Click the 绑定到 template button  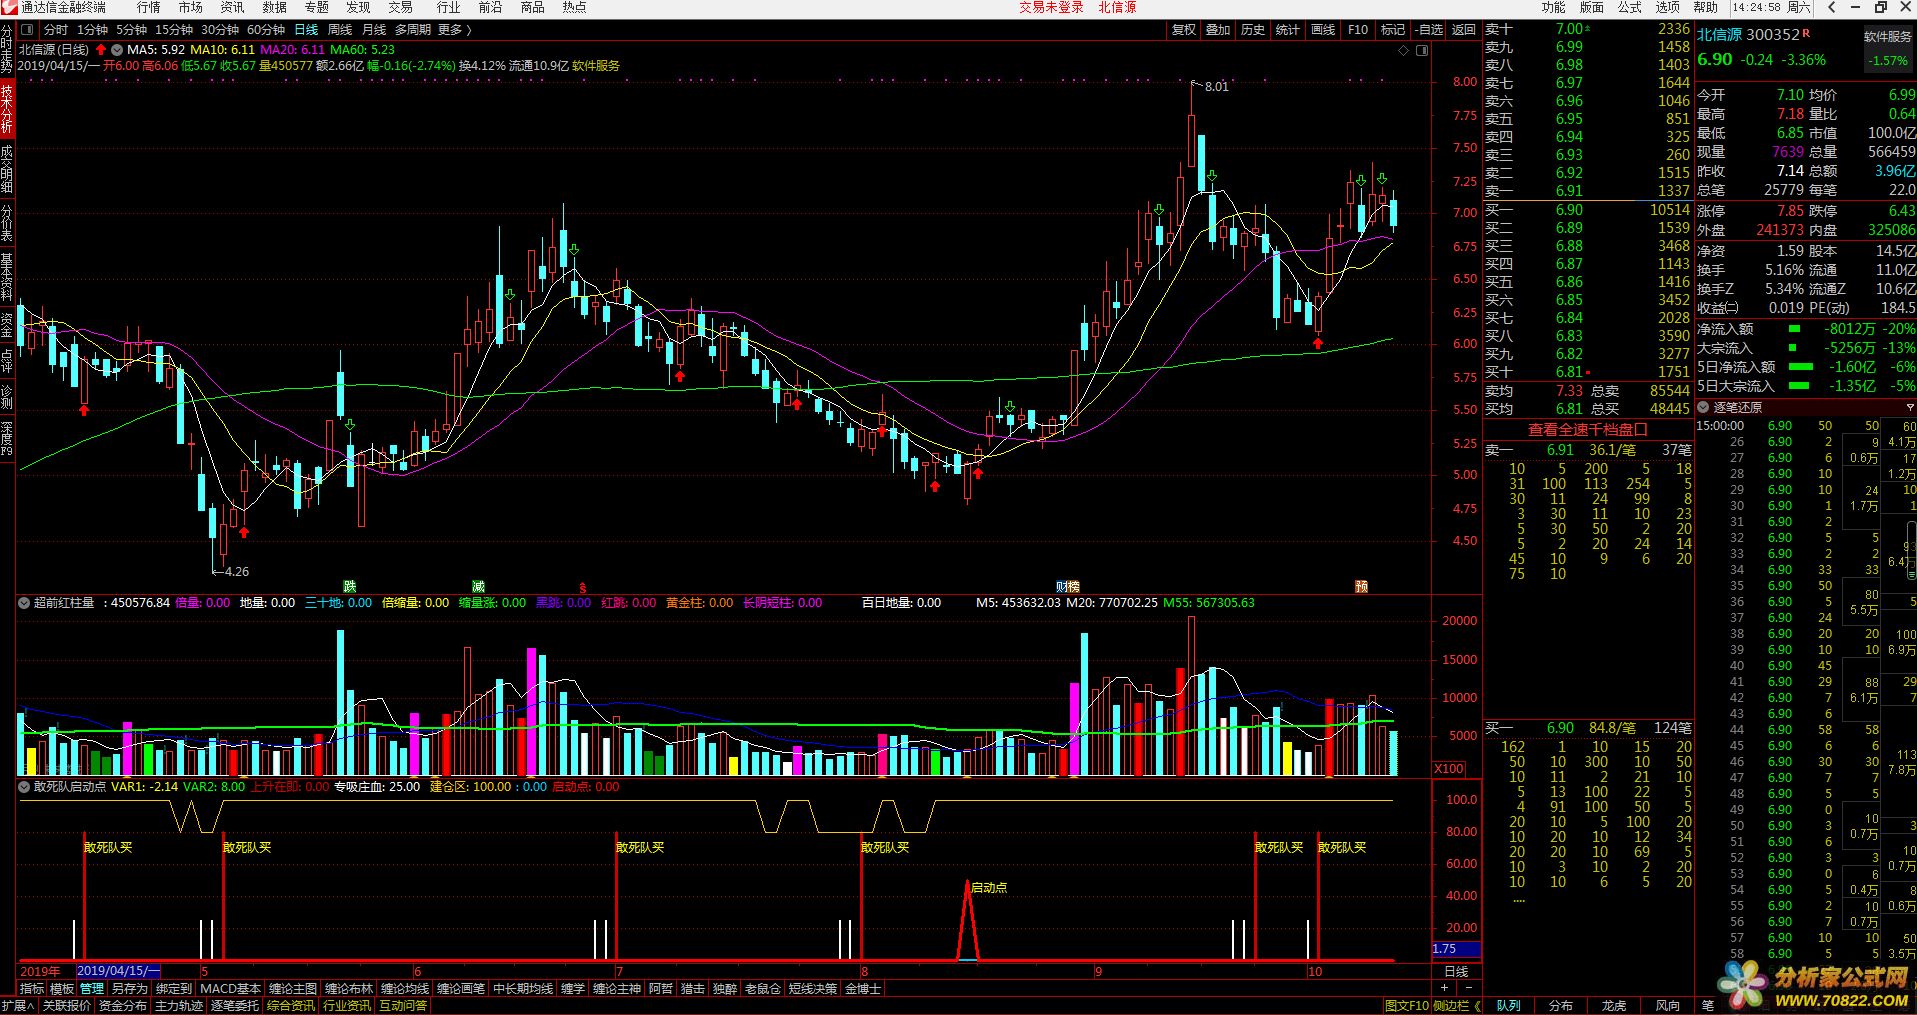tap(173, 988)
